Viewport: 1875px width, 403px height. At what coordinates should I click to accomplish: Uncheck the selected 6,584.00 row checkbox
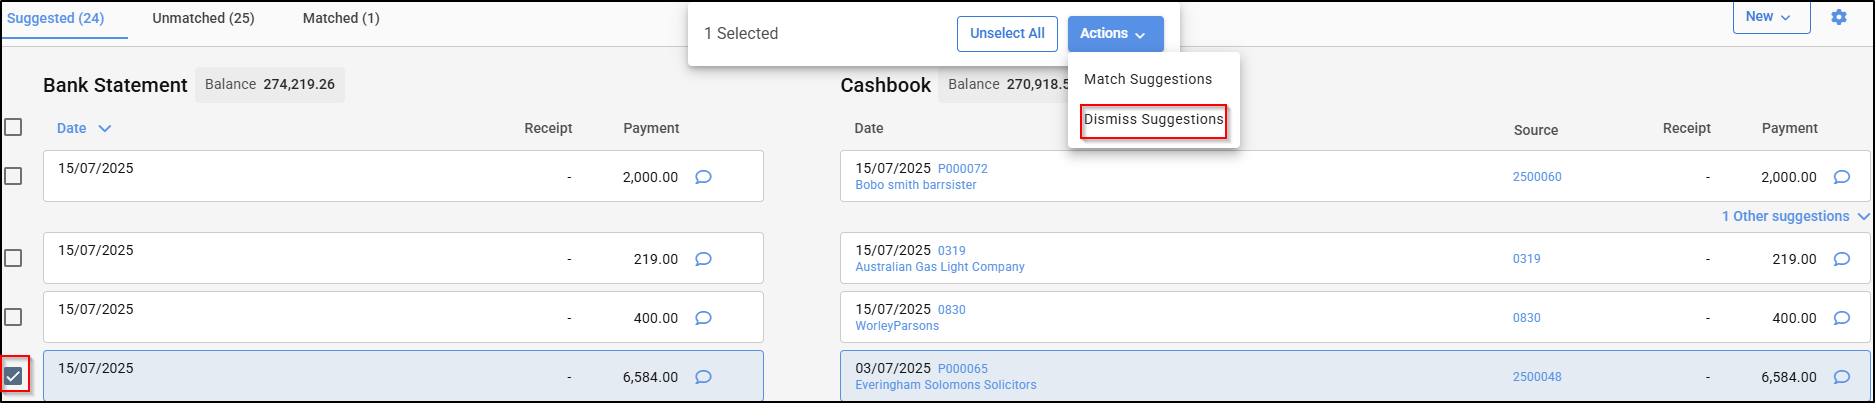[x=13, y=376]
